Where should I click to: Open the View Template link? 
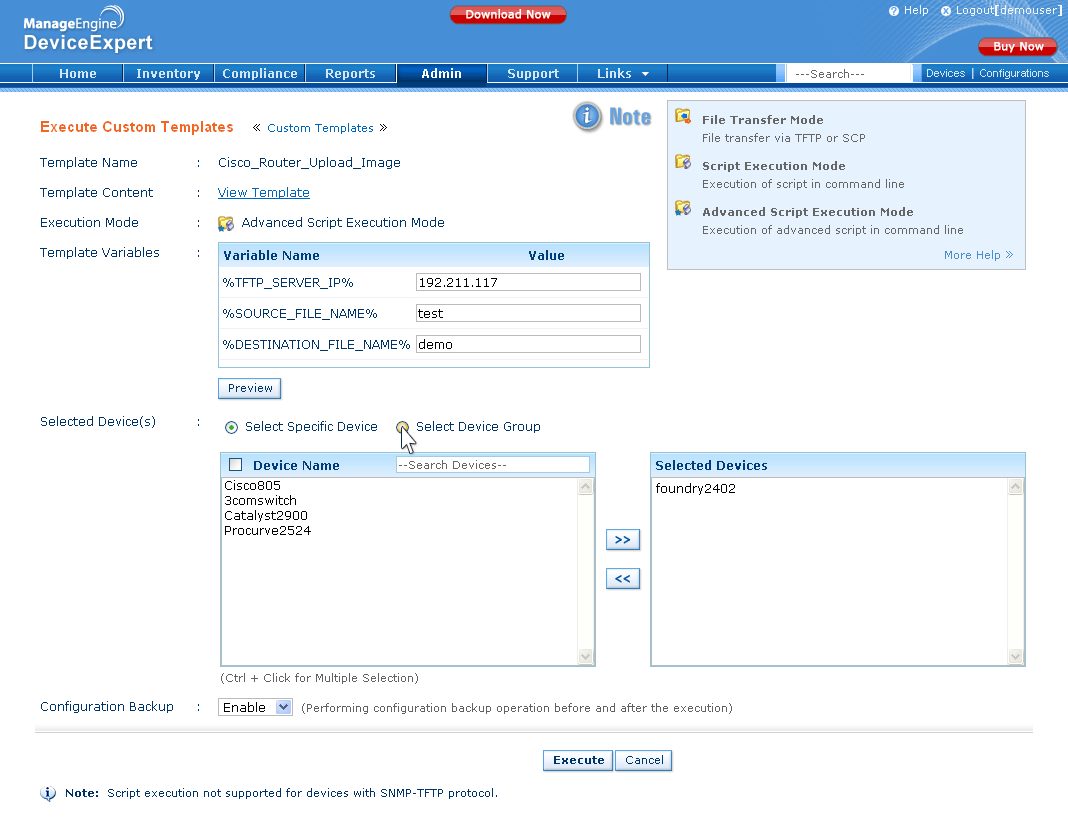point(263,193)
